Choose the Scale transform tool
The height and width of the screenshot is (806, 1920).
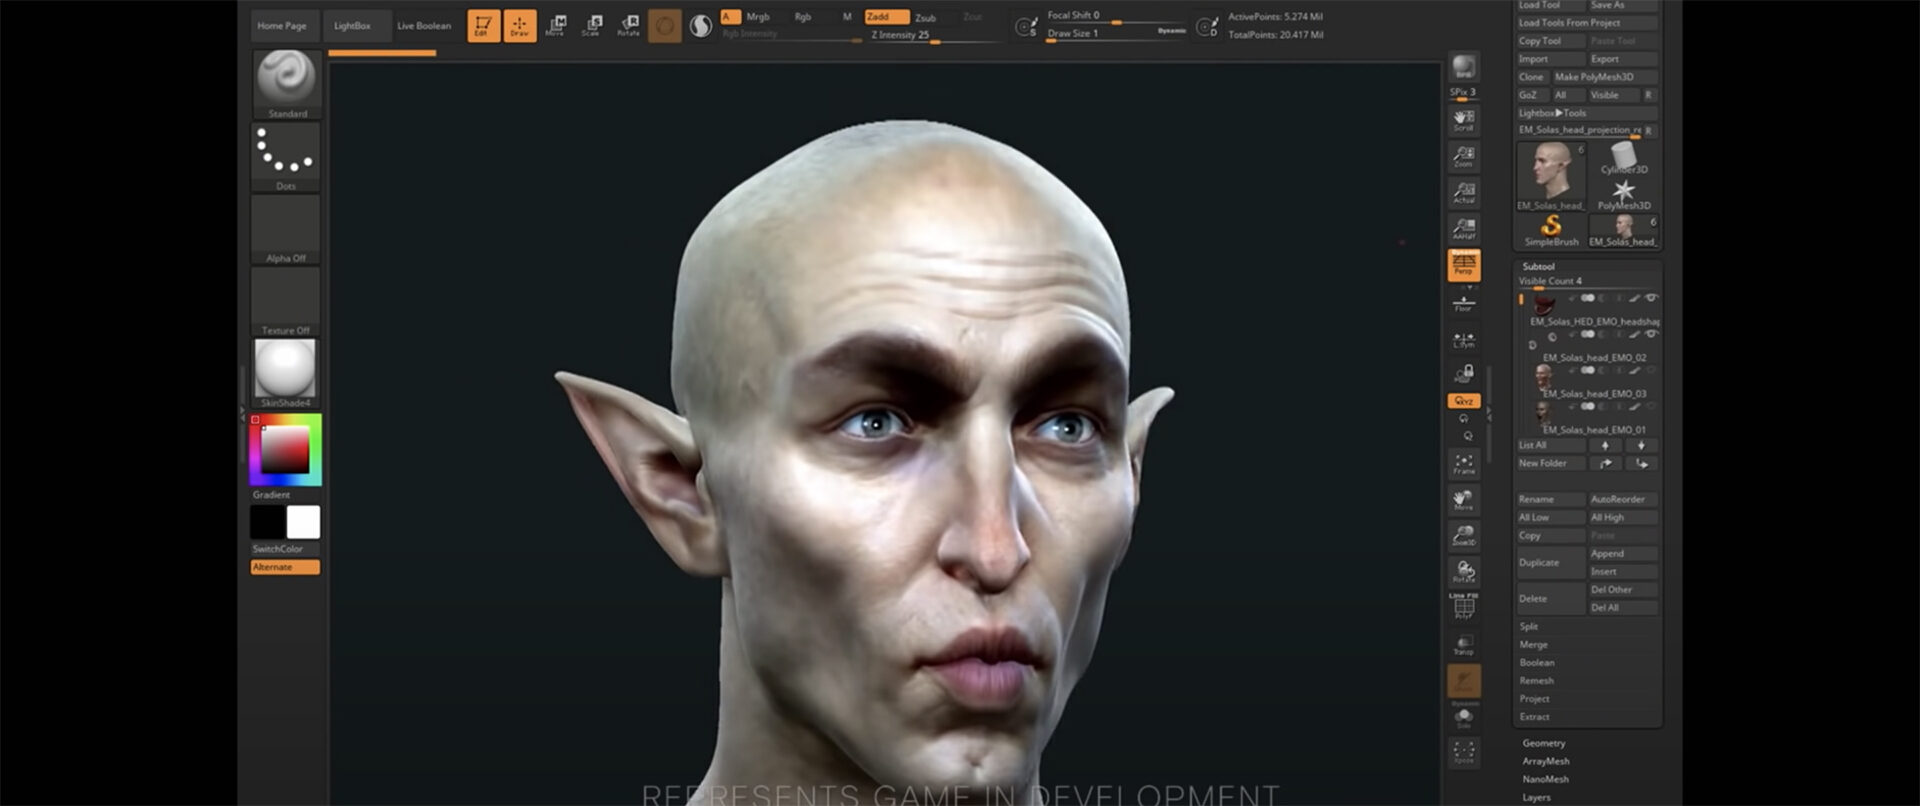point(592,25)
